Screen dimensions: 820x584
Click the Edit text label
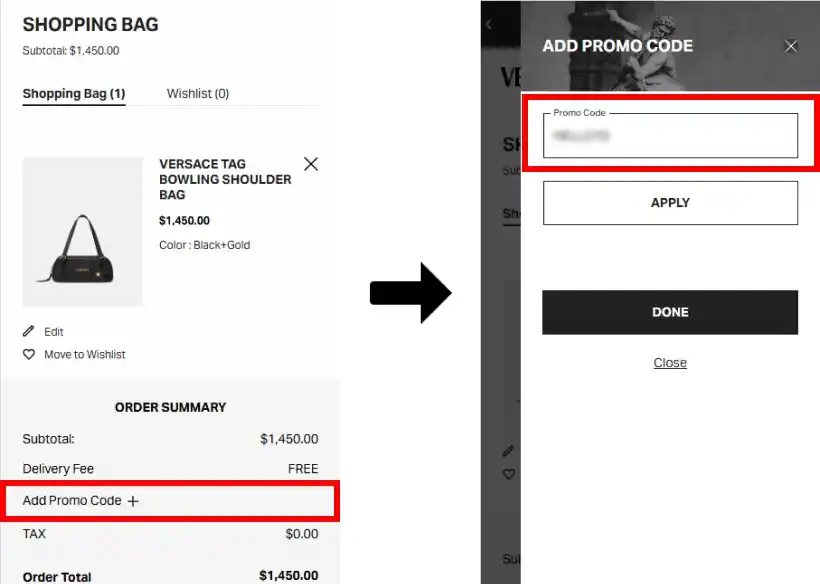click(x=54, y=332)
